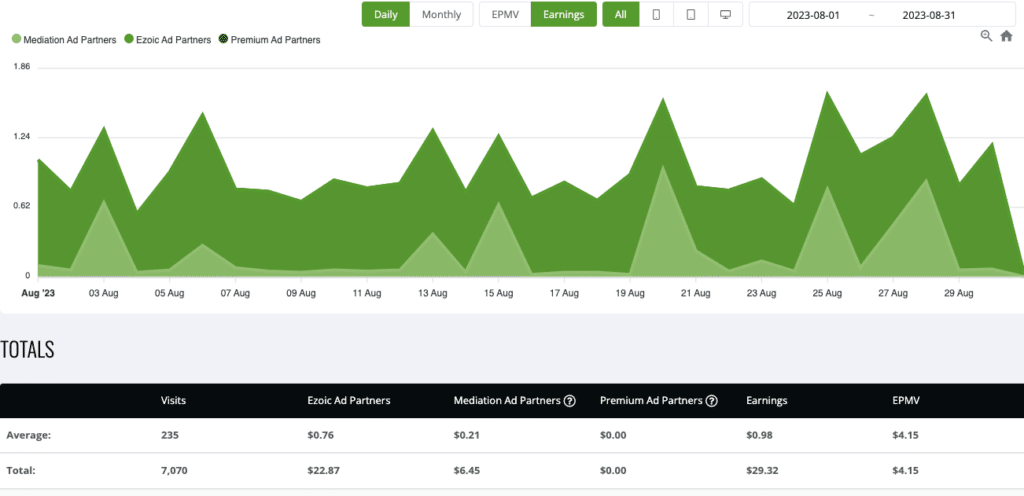Select average Ezoic value $0.76
1024x496 pixels.
coord(321,435)
